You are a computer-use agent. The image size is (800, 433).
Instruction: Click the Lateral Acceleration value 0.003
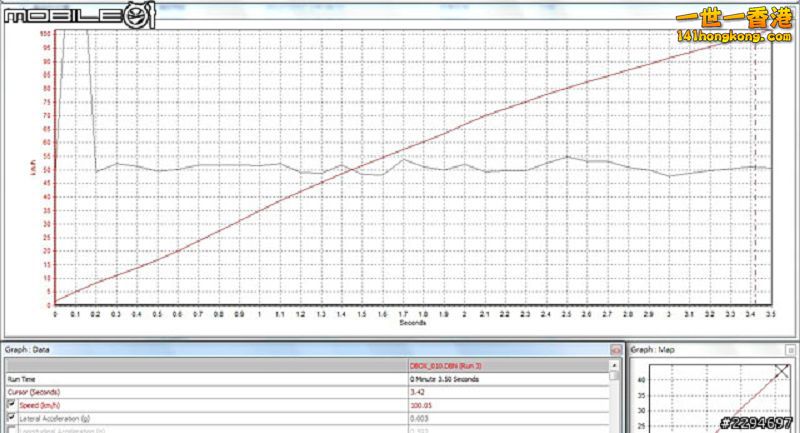418,418
